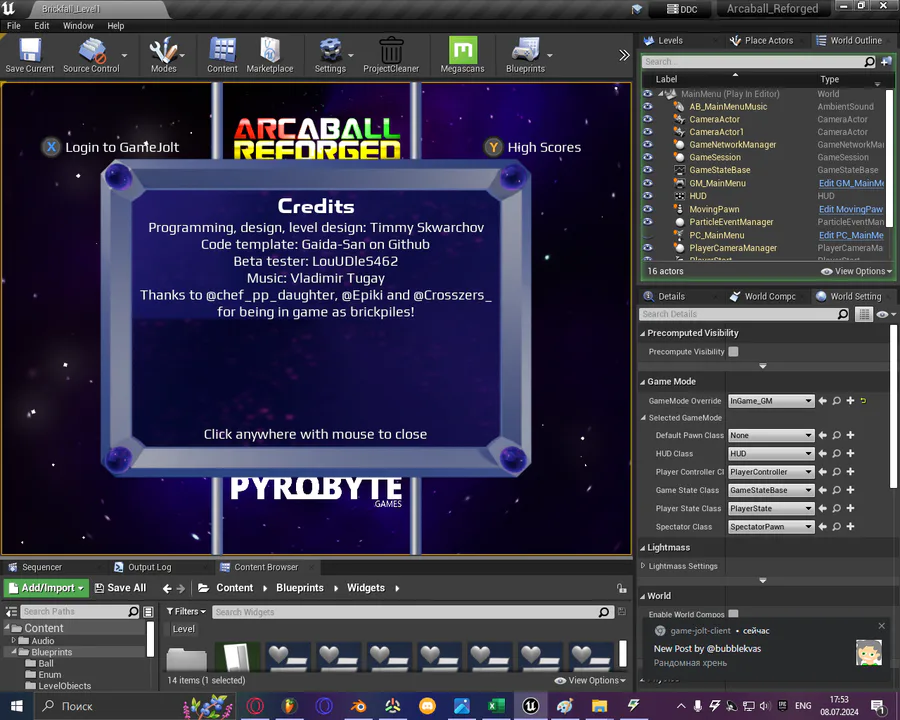The image size is (900, 720).
Task: Open the Window menu
Action: 78,26
